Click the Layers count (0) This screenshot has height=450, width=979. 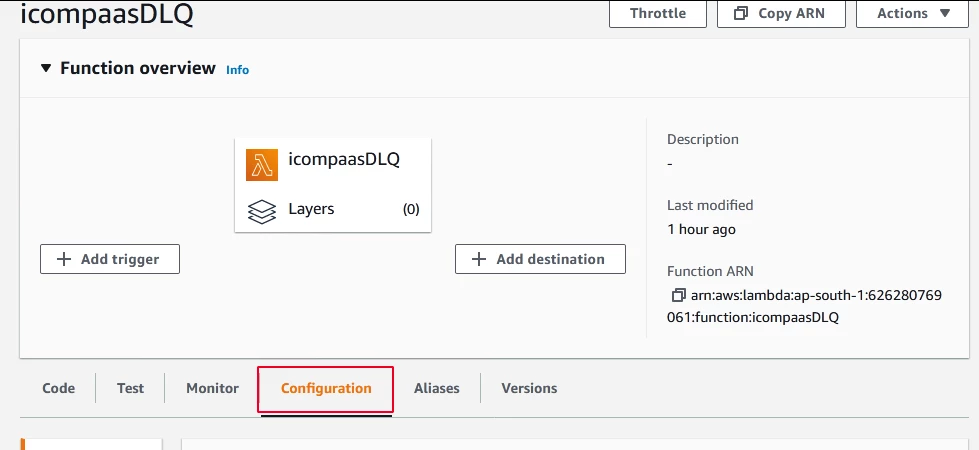coord(411,210)
